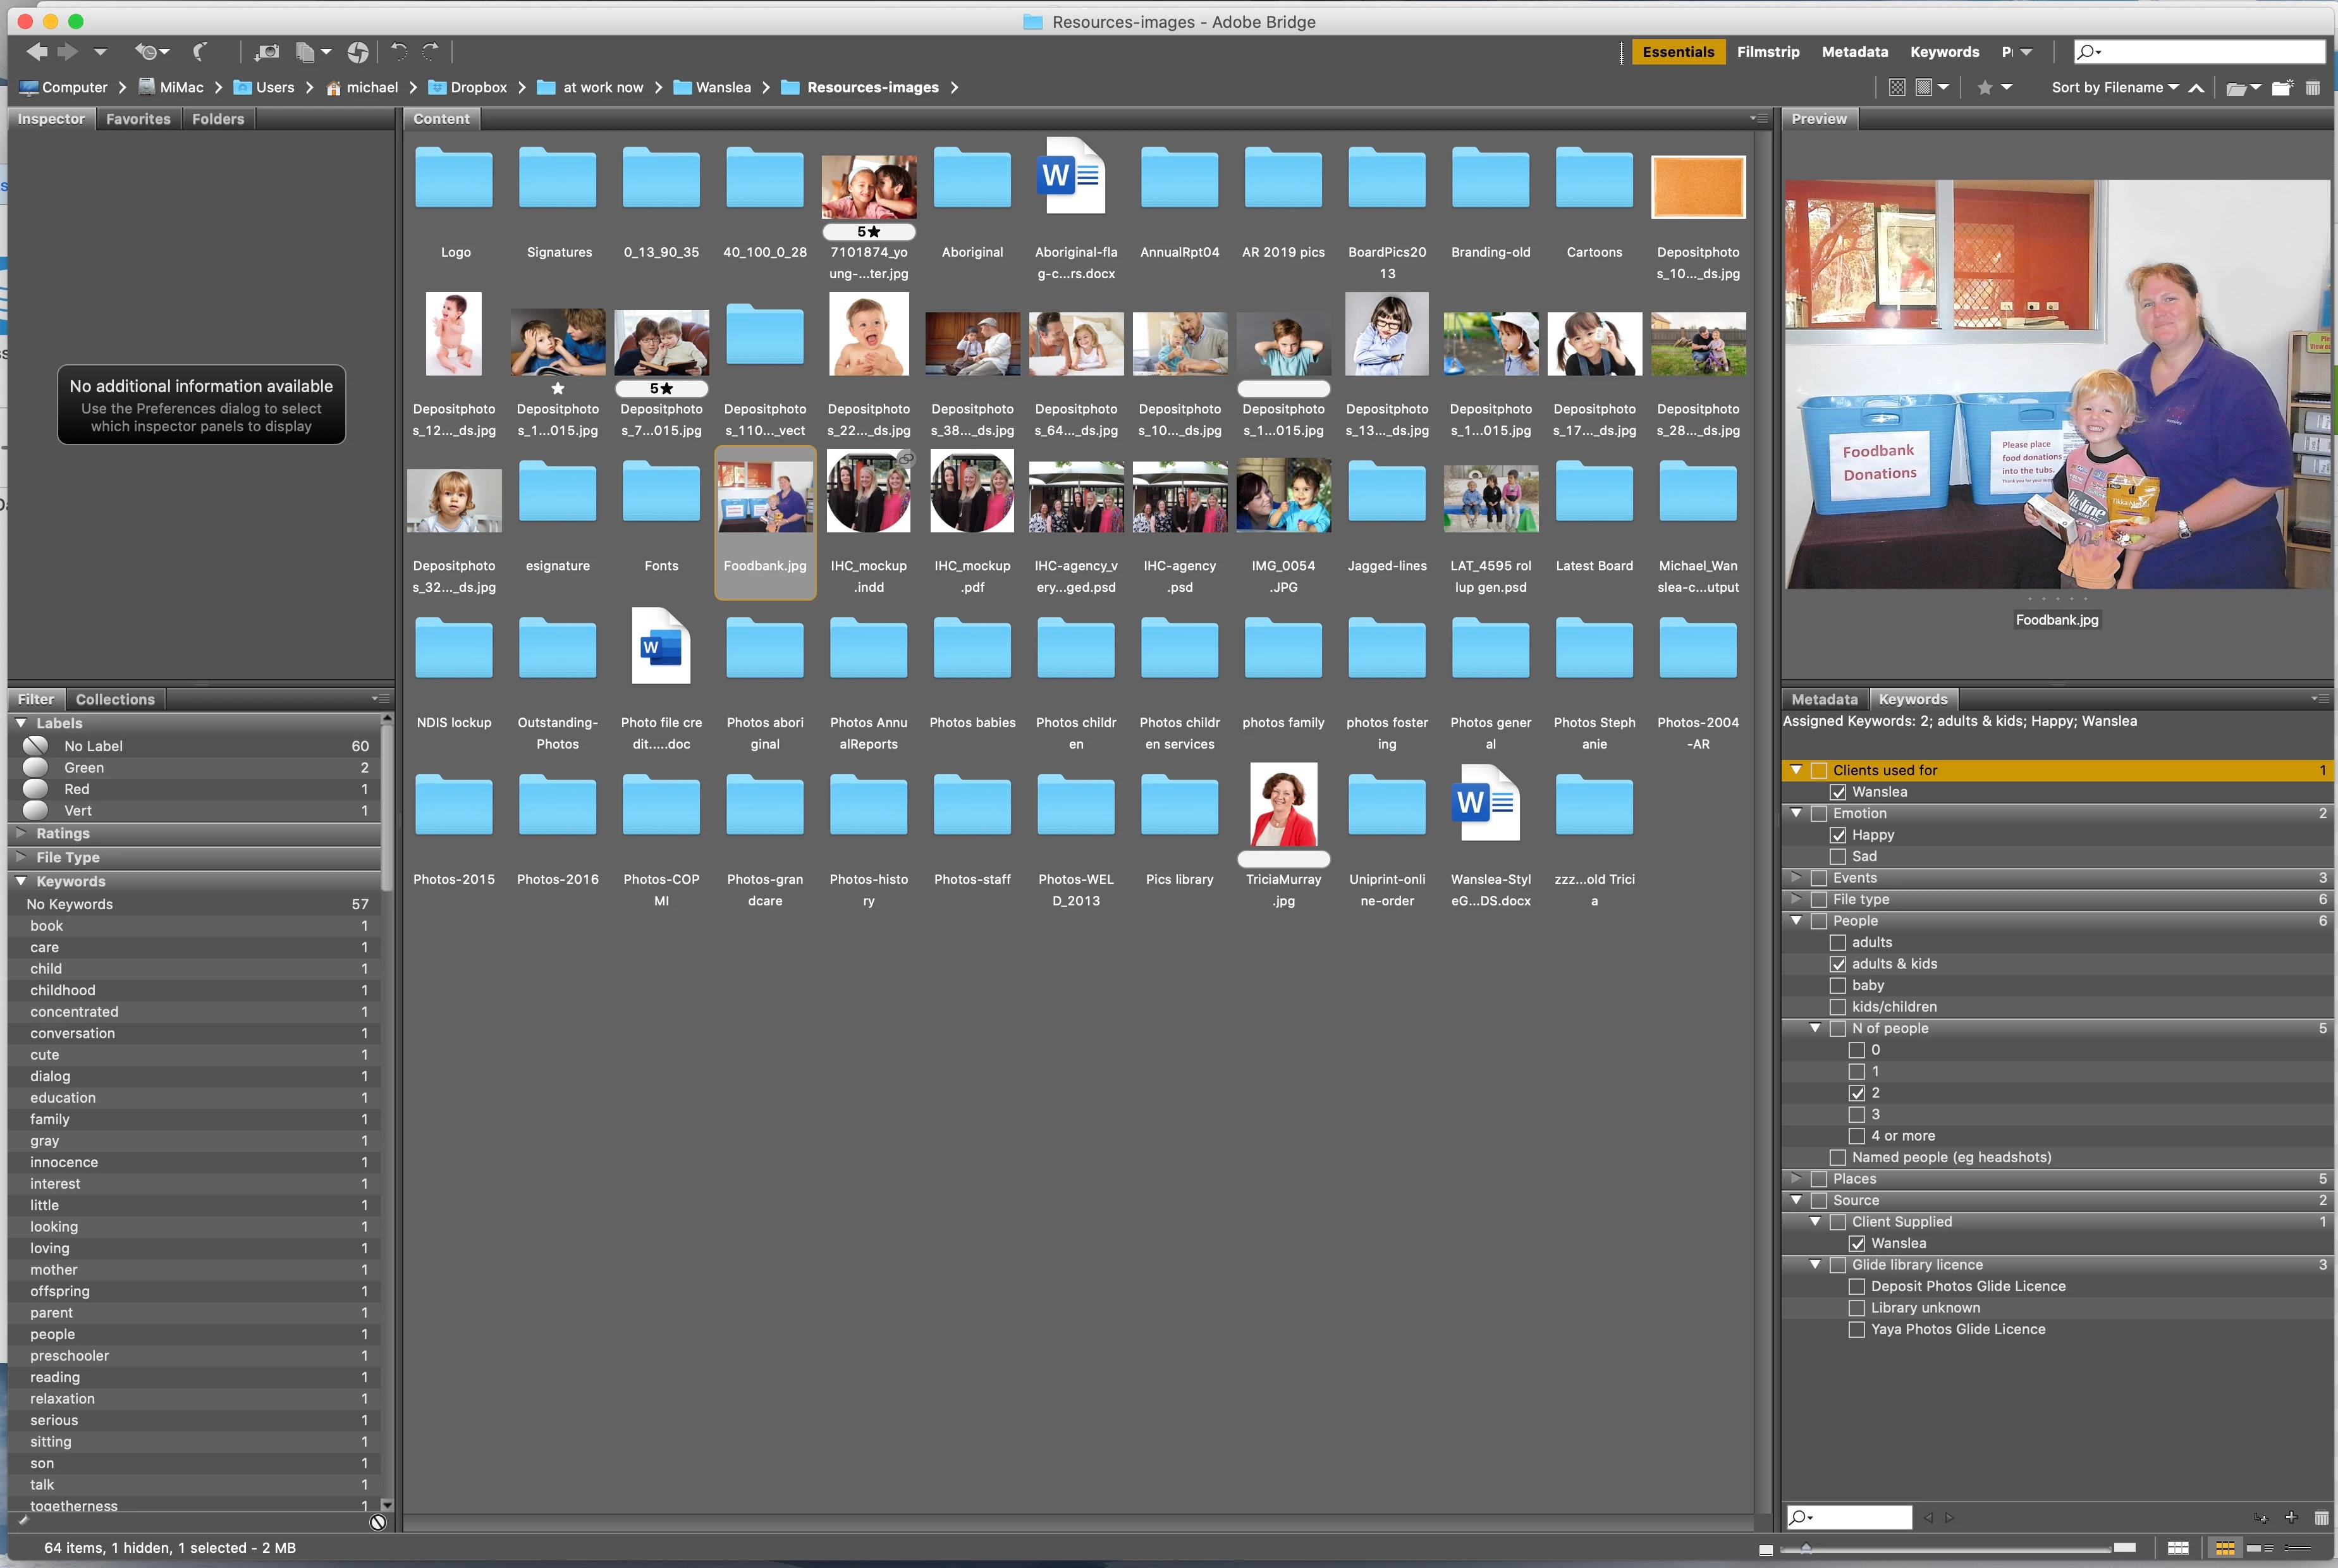Expand the Ratings filter section
Image resolution: width=2338 pixels, height=1568 pixels.
(x=21, y=833)
